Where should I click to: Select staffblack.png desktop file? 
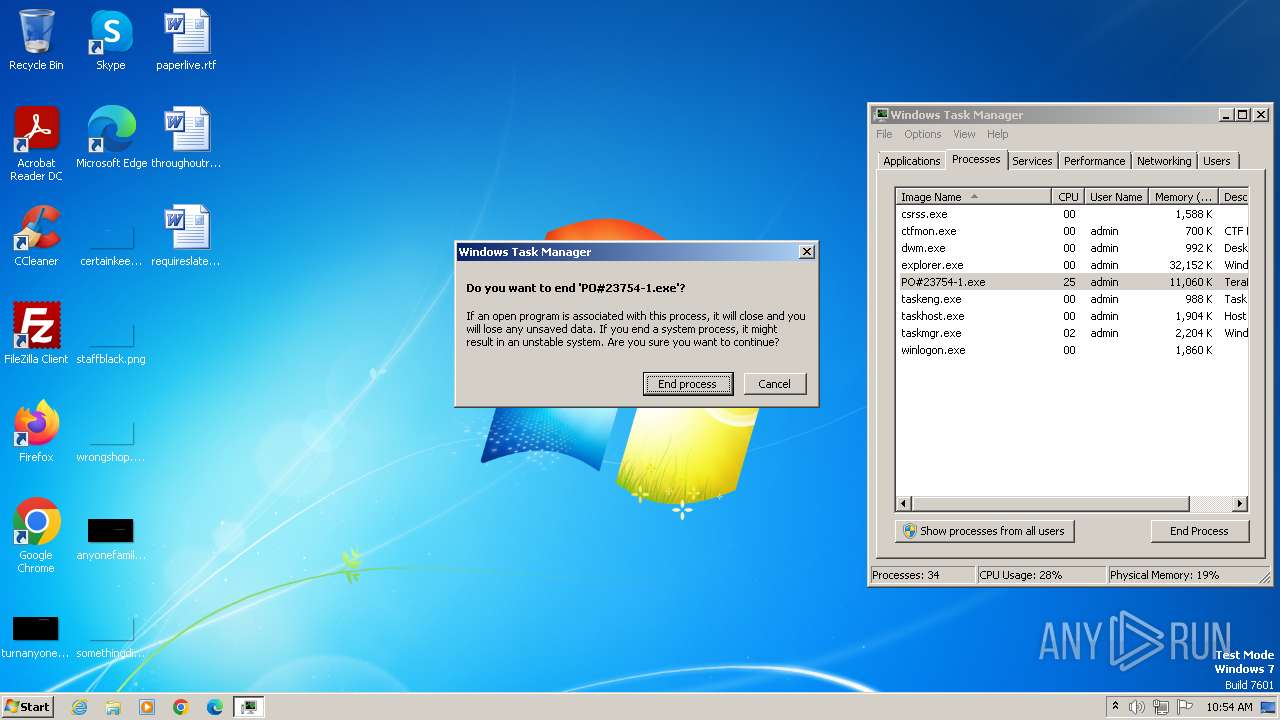[x=111, y=343]
